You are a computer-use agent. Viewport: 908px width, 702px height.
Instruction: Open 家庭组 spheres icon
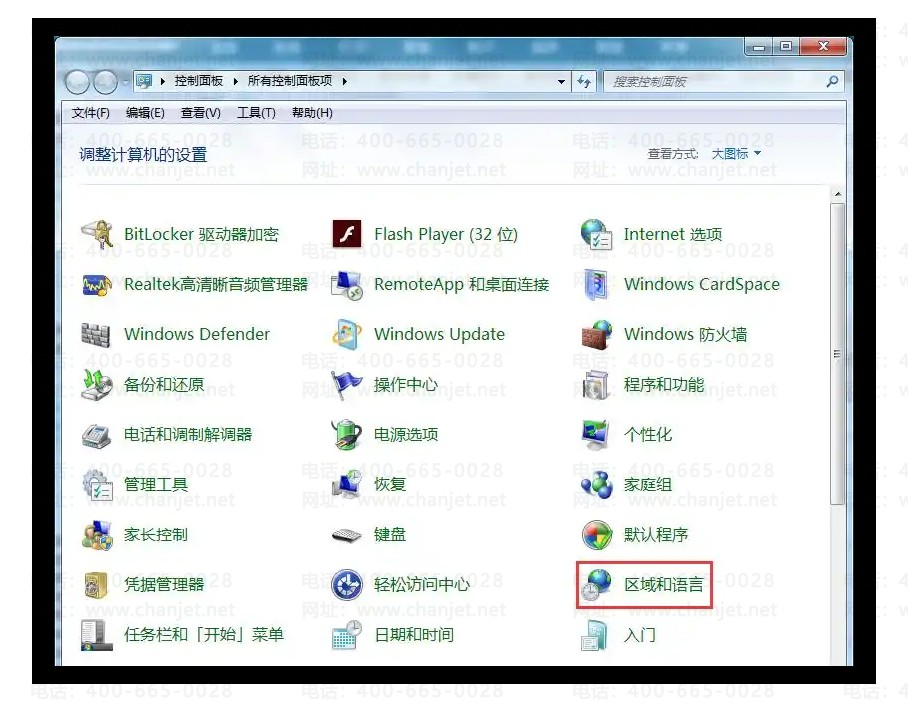596,485
